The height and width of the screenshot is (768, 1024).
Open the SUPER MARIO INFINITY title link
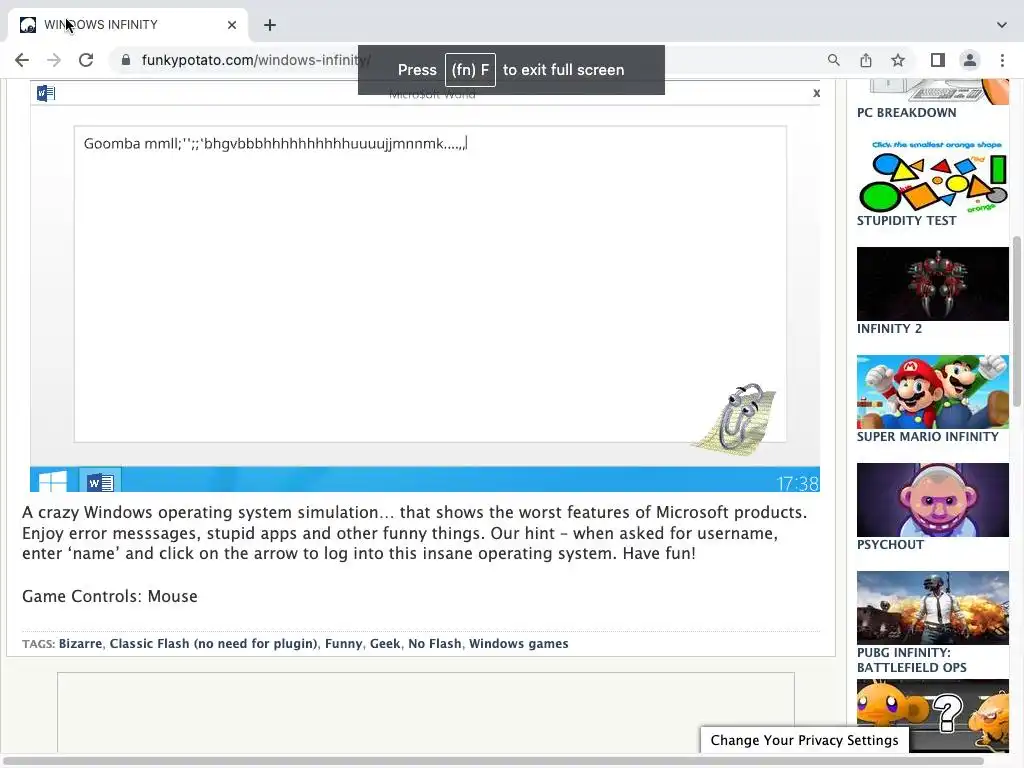pyautogui.click(x=927, y=436)
